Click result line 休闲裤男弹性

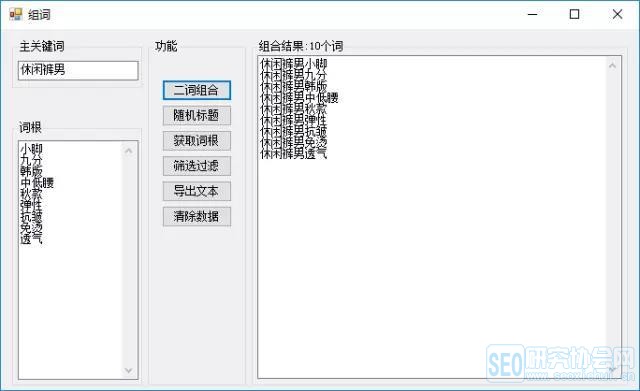[294, 120]
